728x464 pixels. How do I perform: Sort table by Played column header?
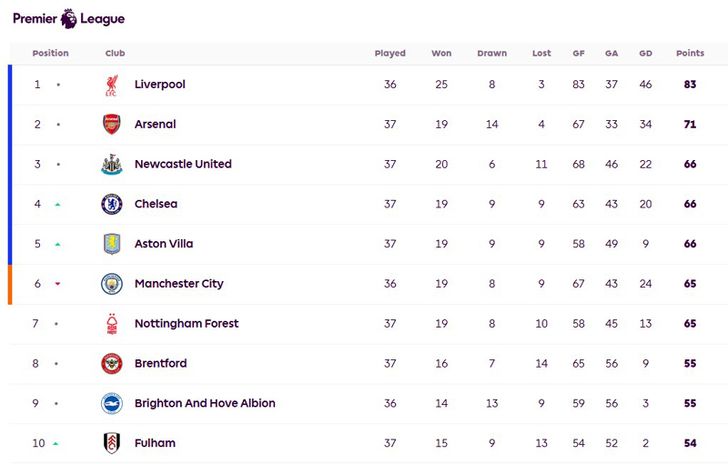click(390, 53)
